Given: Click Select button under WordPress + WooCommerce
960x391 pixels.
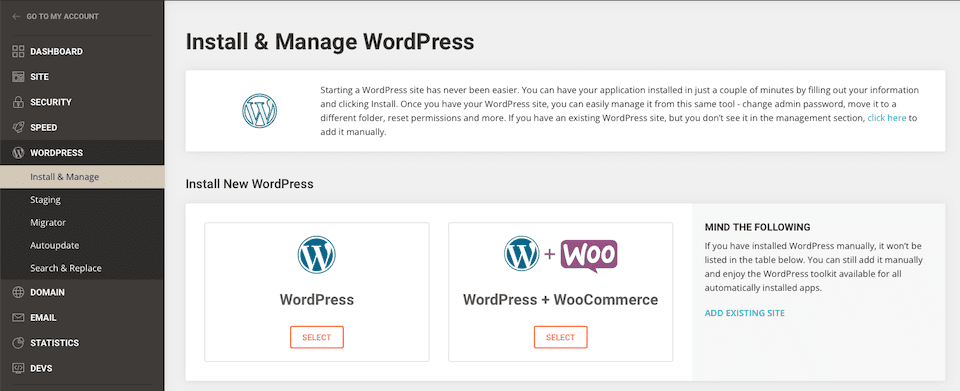Looking at the screenshot, I should click(560, 337).
